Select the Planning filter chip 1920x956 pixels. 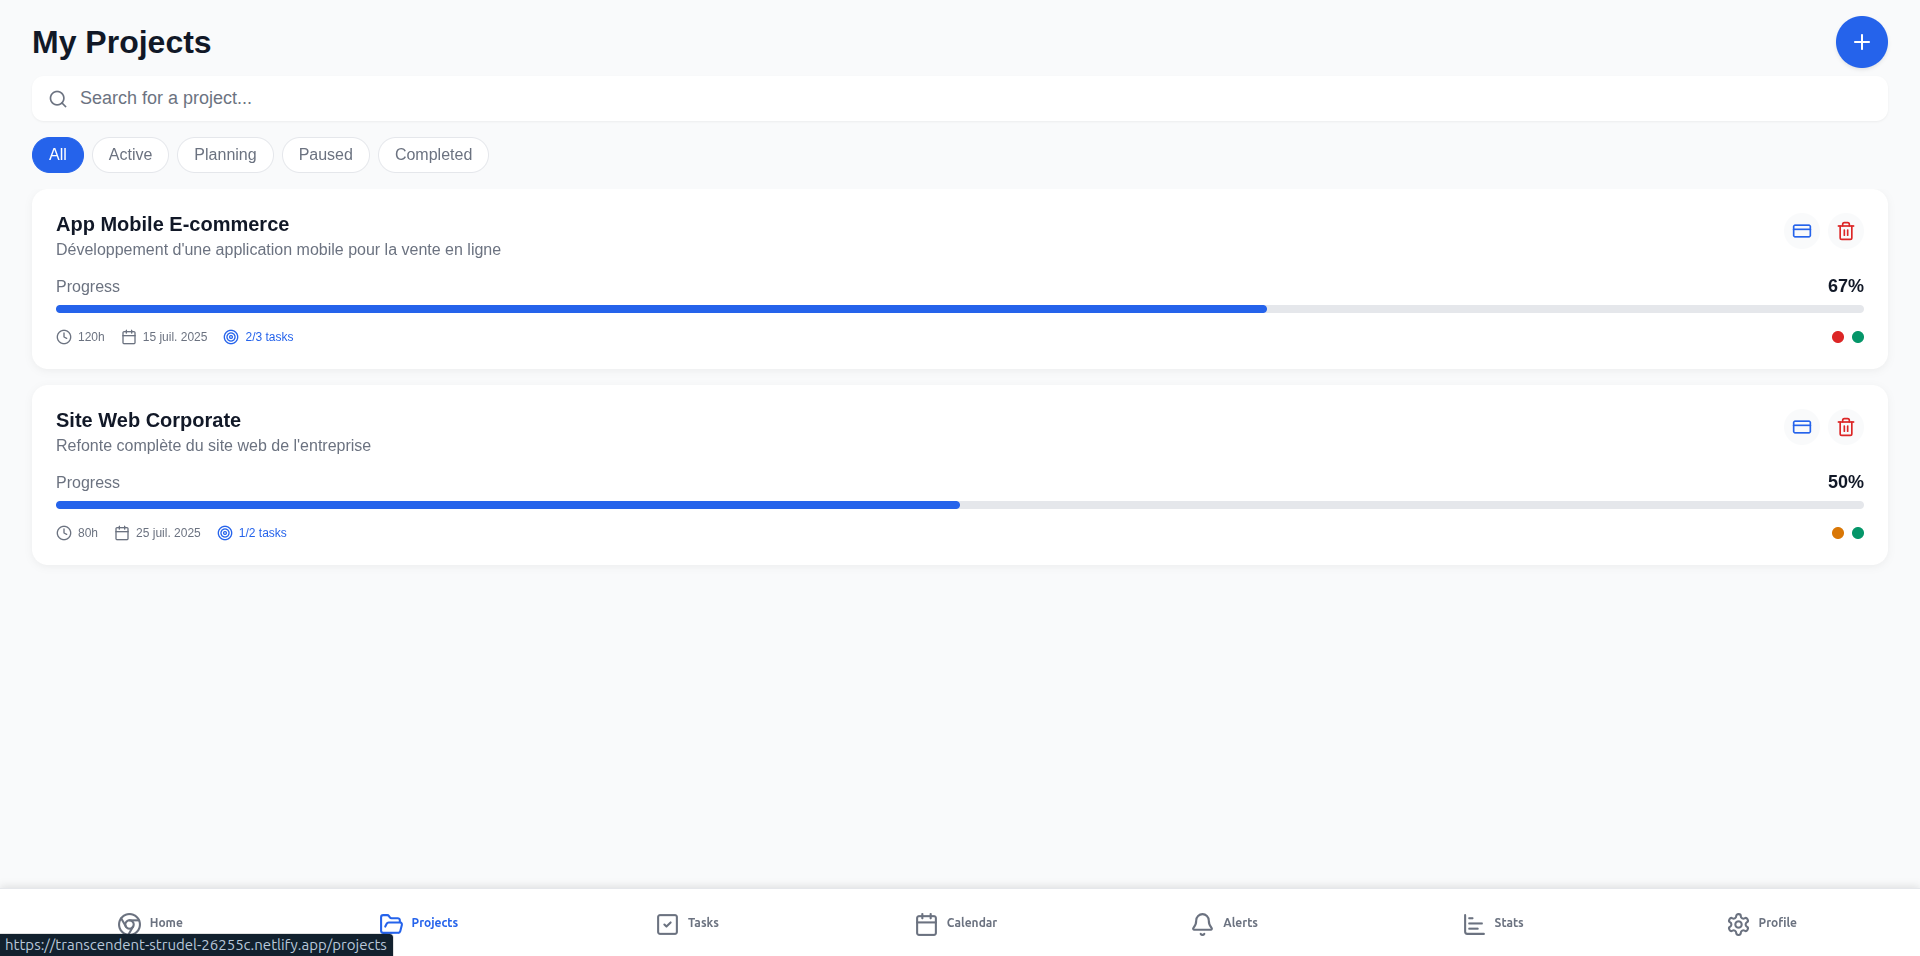pos(225,155)
